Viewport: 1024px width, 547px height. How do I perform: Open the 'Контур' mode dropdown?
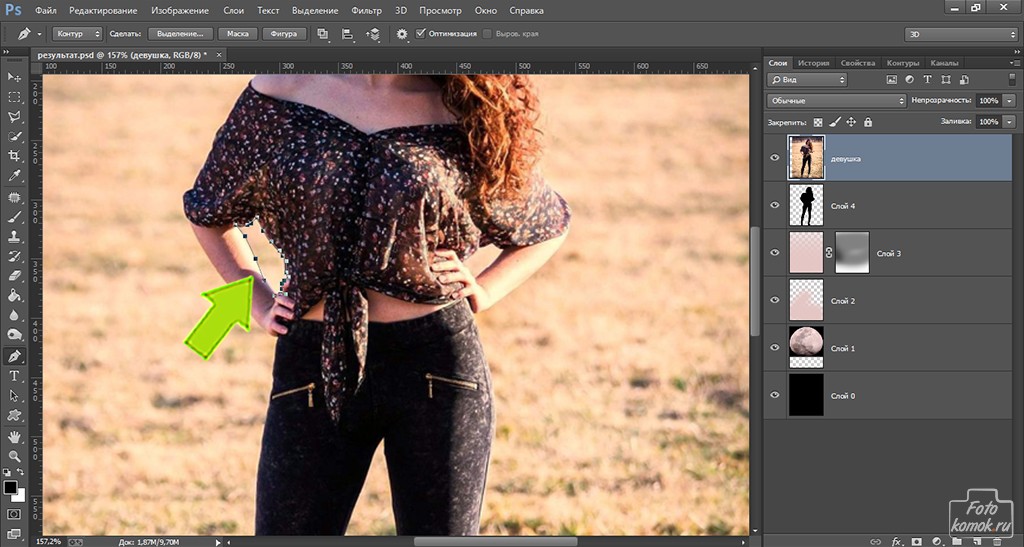click(x=76, y=34)
